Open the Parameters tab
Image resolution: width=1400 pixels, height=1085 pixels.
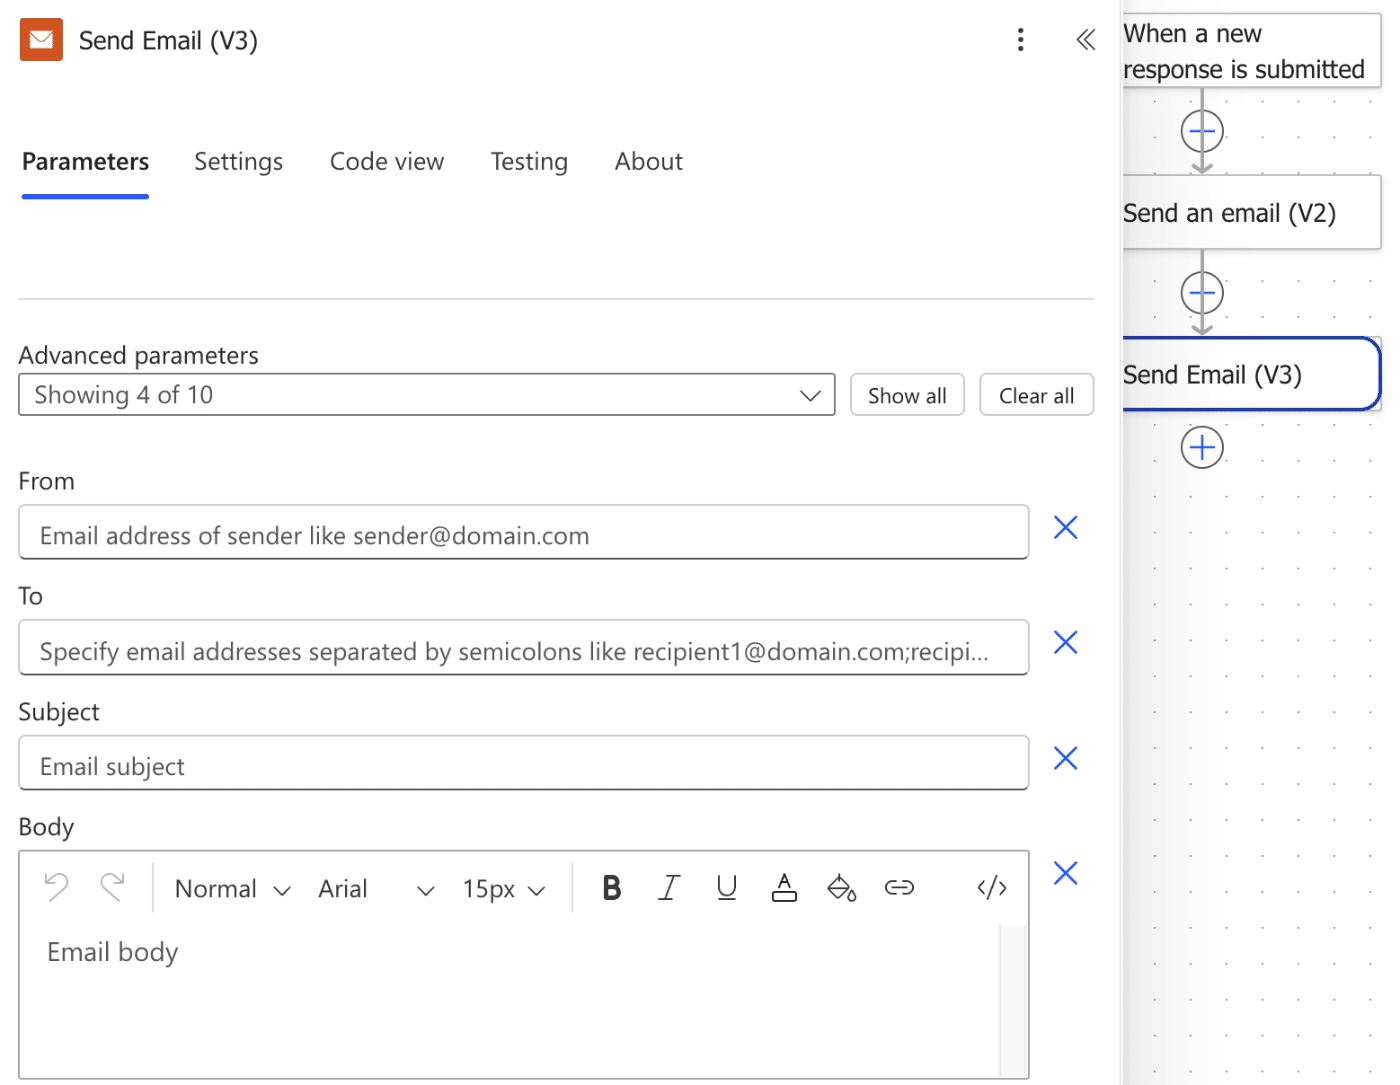tap(86, 162)
